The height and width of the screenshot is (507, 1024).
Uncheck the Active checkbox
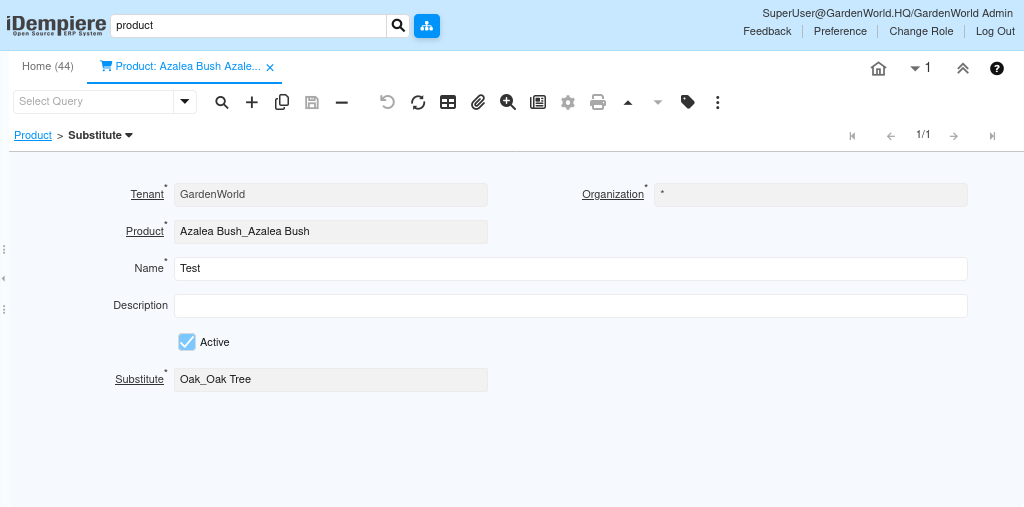[187, 342]
